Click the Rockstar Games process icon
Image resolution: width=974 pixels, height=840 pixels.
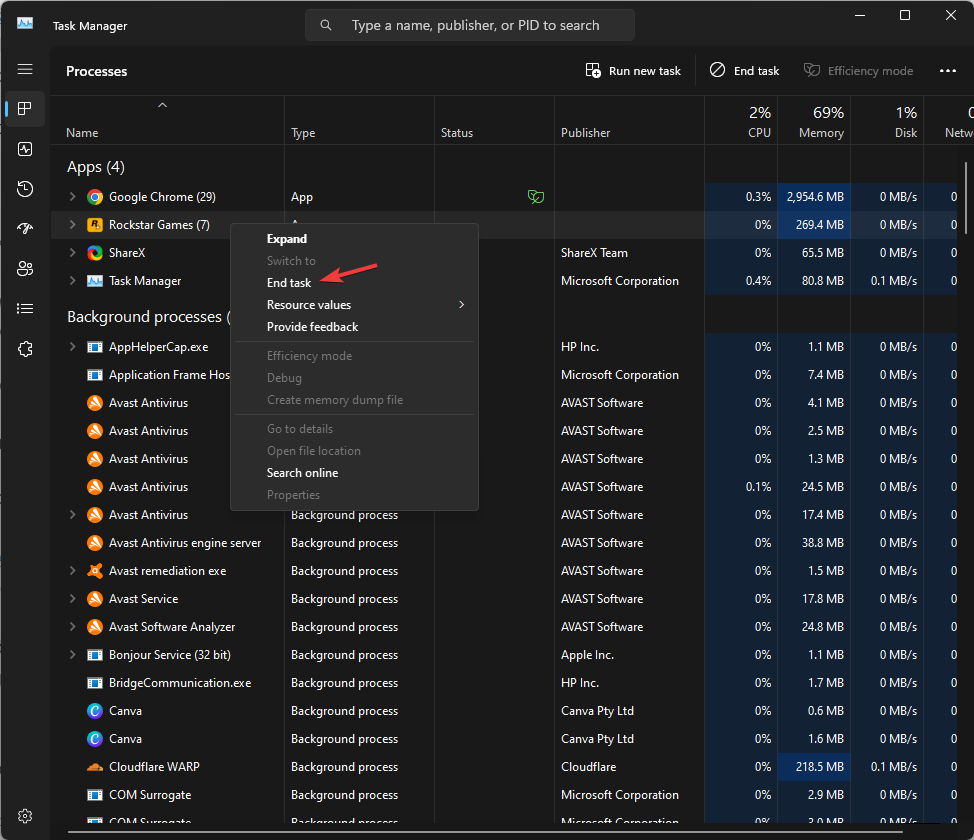pos(95,225)
